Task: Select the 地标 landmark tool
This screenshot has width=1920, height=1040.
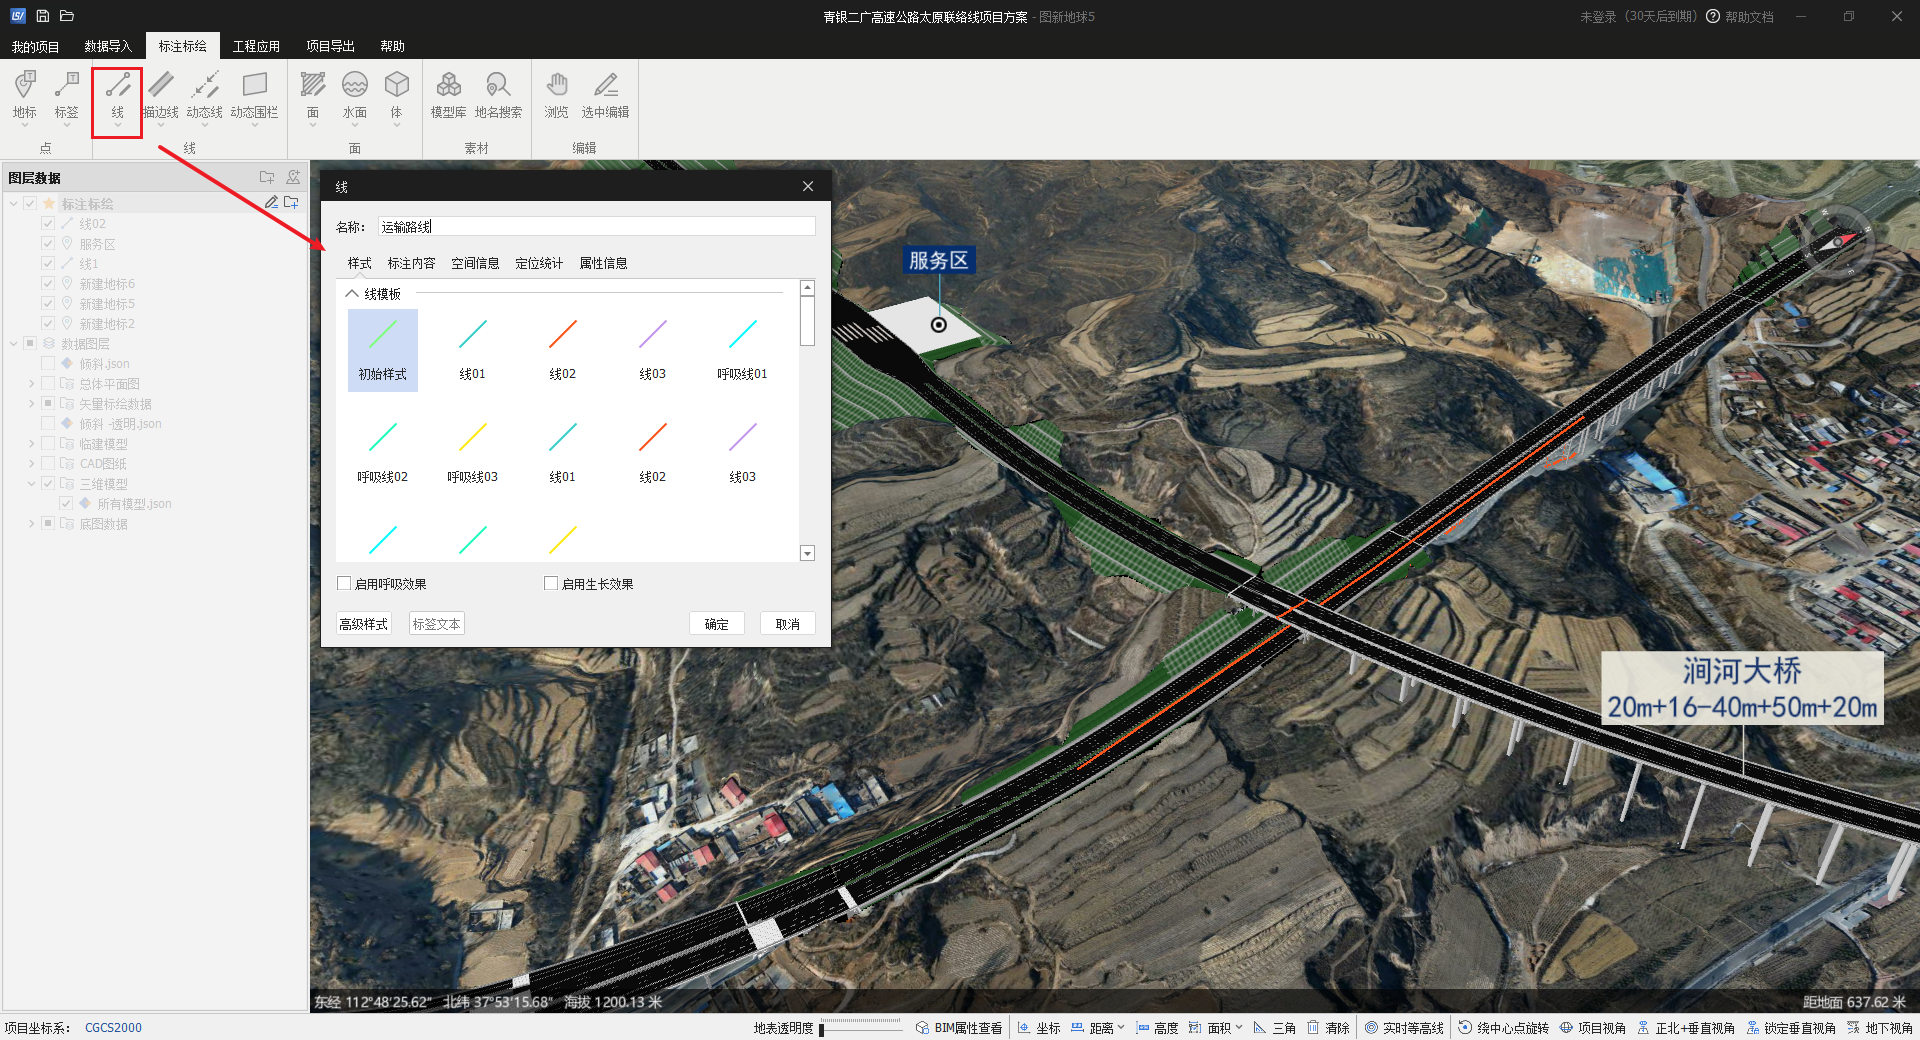Action: pos(25,95)
